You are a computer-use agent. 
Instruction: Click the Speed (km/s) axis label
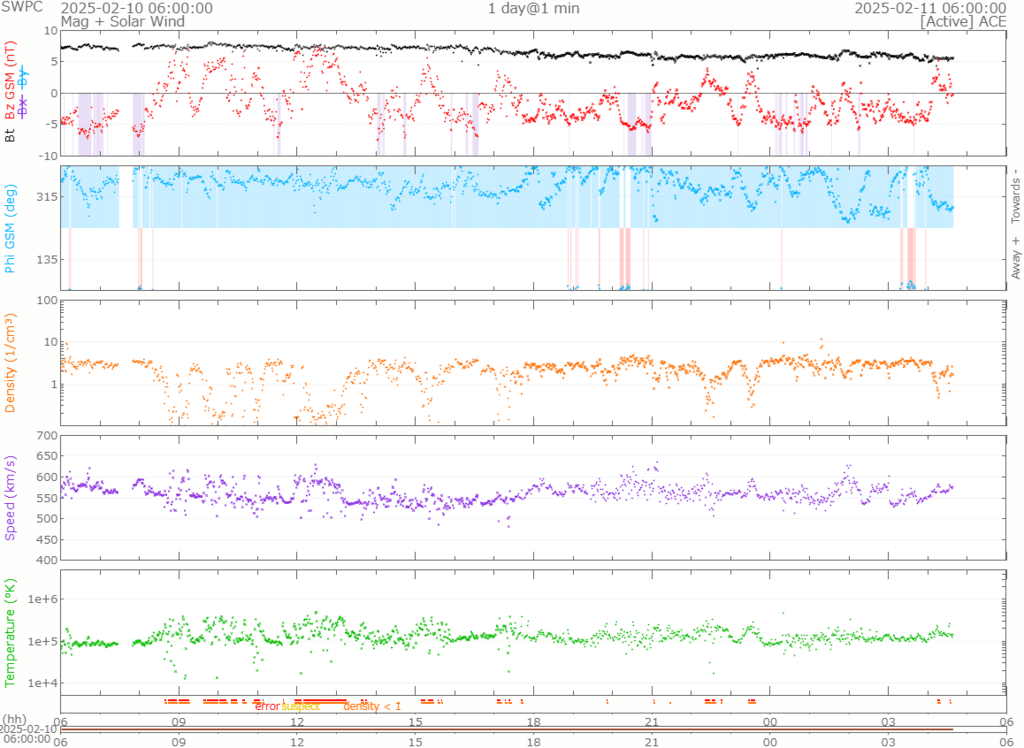[10, 497]
